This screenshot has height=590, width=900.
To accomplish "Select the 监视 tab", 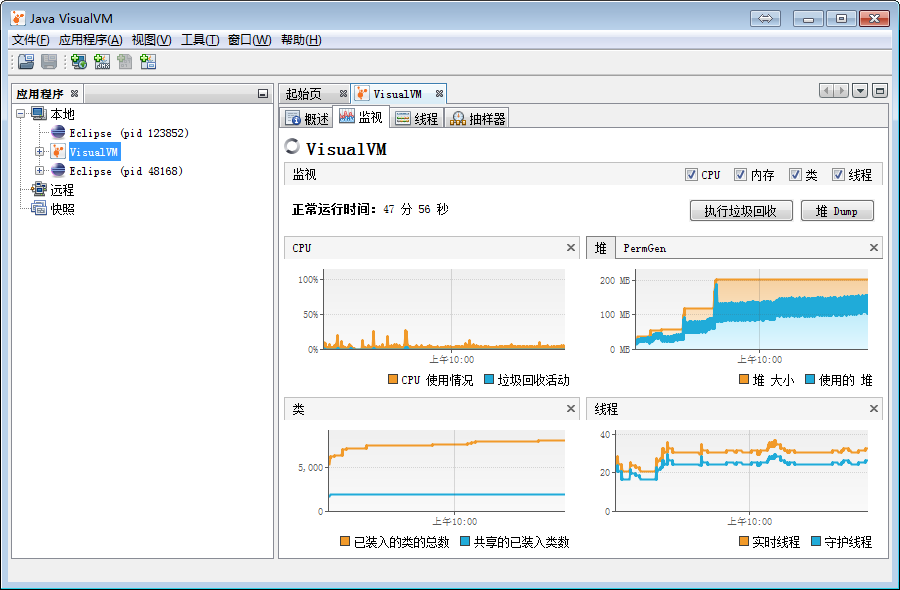I will [x=361, y=117].
